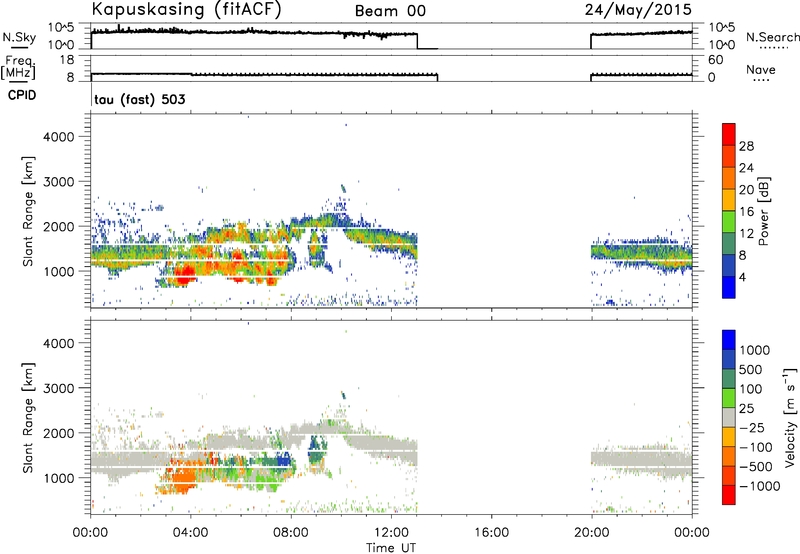
Task: Click the CPID label
Action: coord(22,95)
